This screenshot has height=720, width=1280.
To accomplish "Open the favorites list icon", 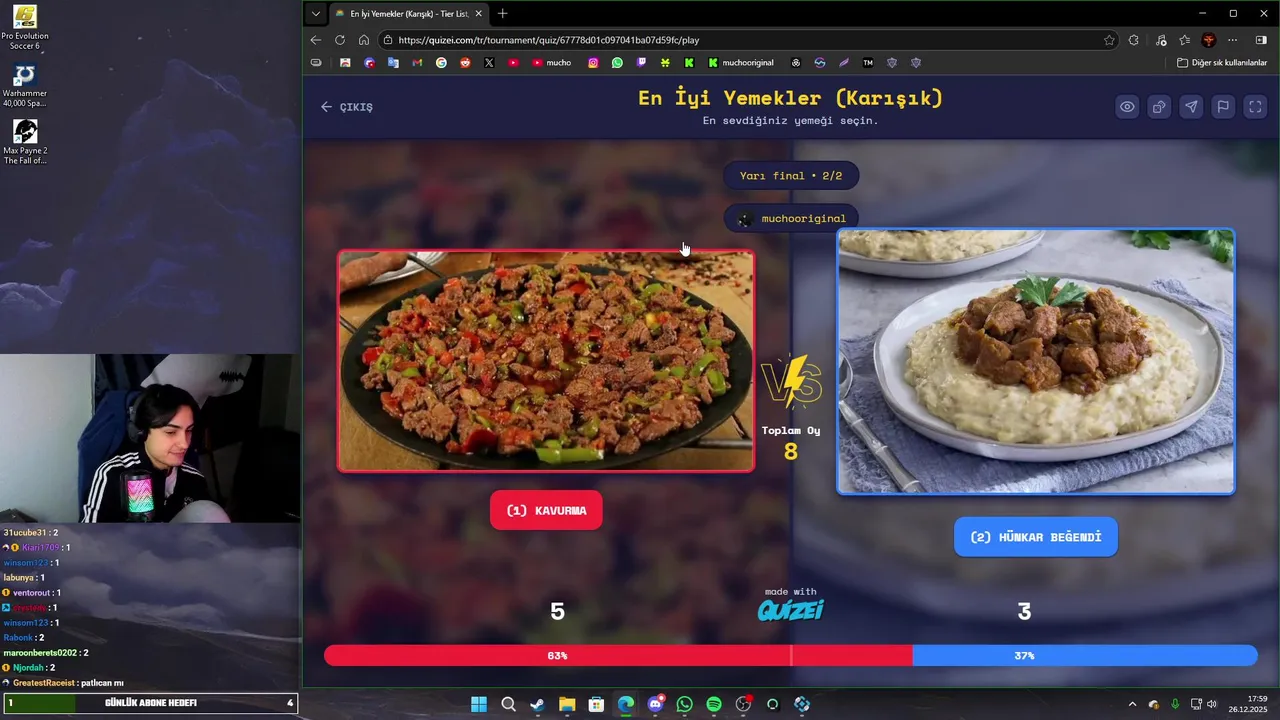I will coord(1185,40).
